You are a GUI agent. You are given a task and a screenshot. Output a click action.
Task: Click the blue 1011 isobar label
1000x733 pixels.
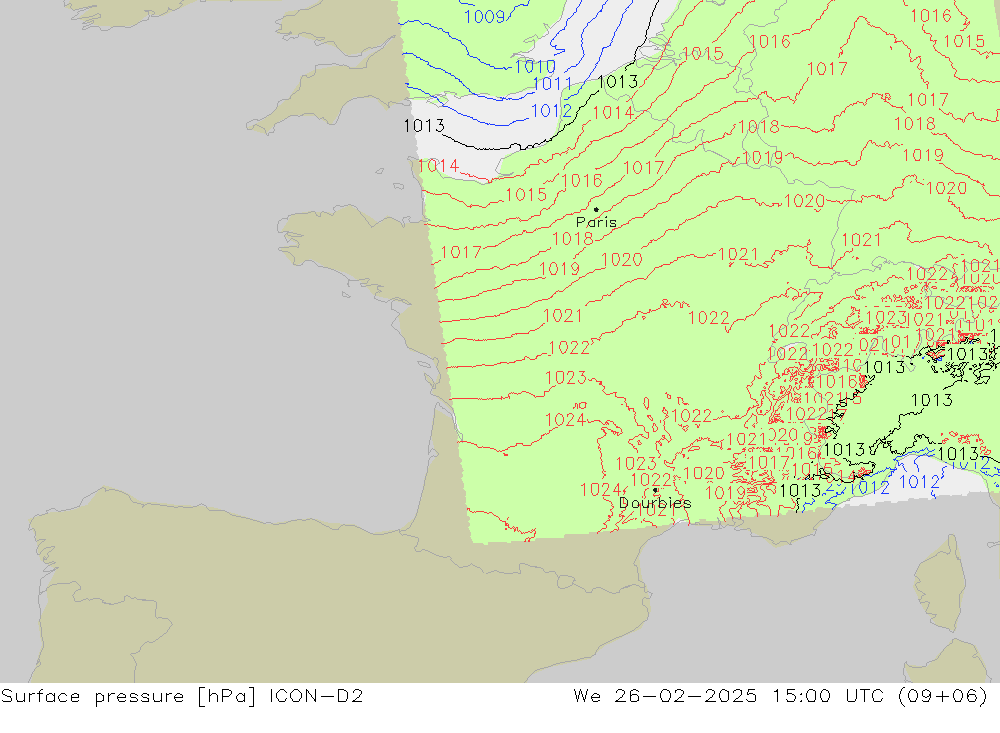tap(552, 84)
